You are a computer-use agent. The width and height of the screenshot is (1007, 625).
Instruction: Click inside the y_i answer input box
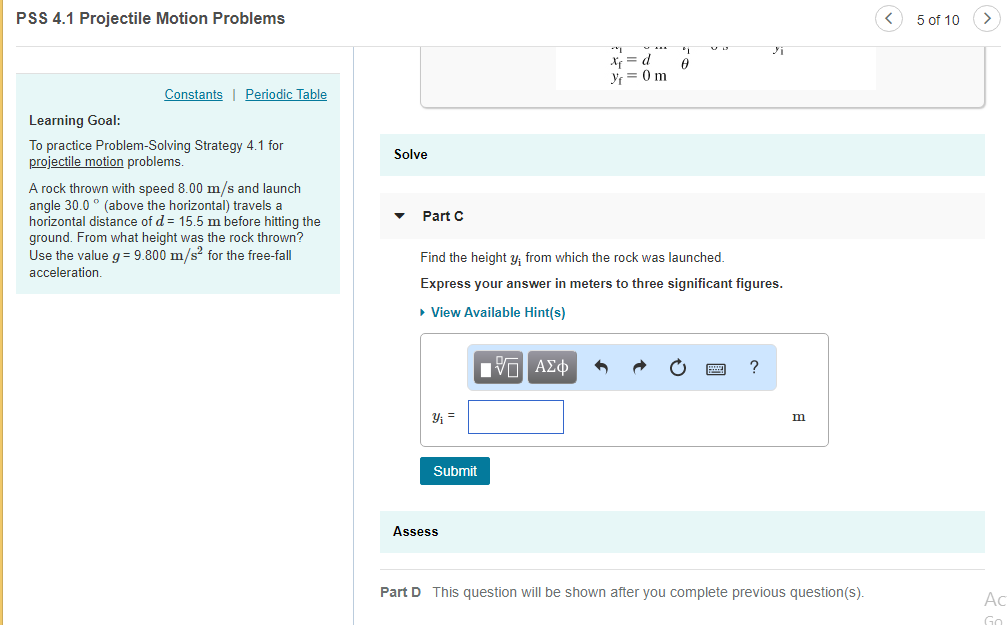click(515, 416)
